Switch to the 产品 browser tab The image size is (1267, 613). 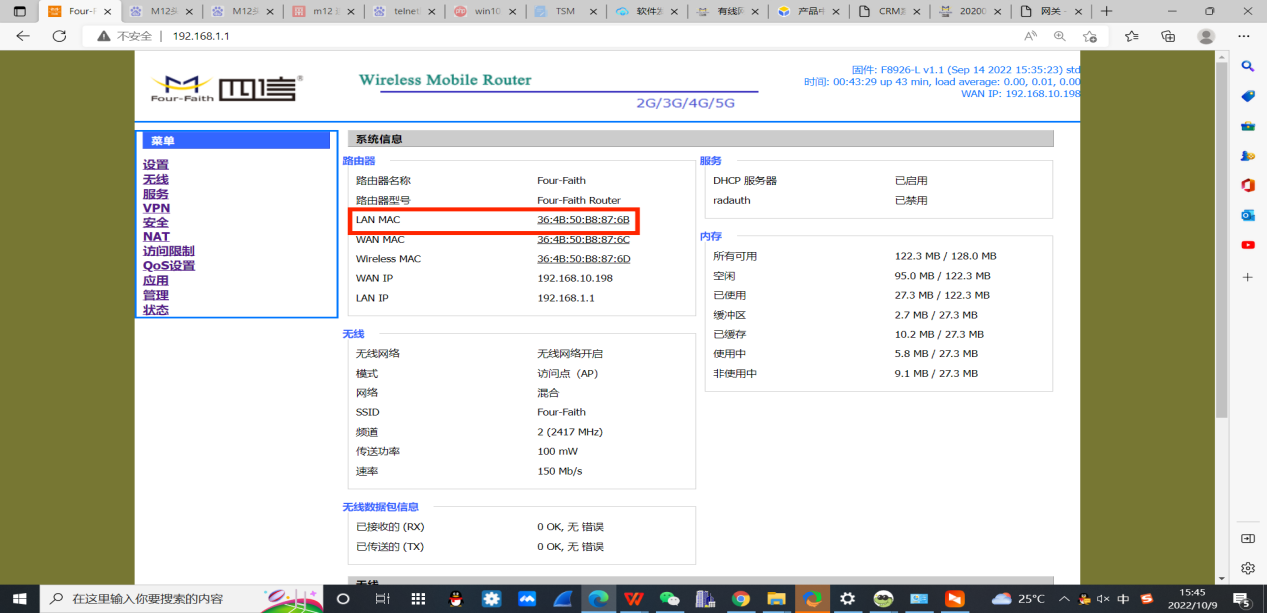811,11
